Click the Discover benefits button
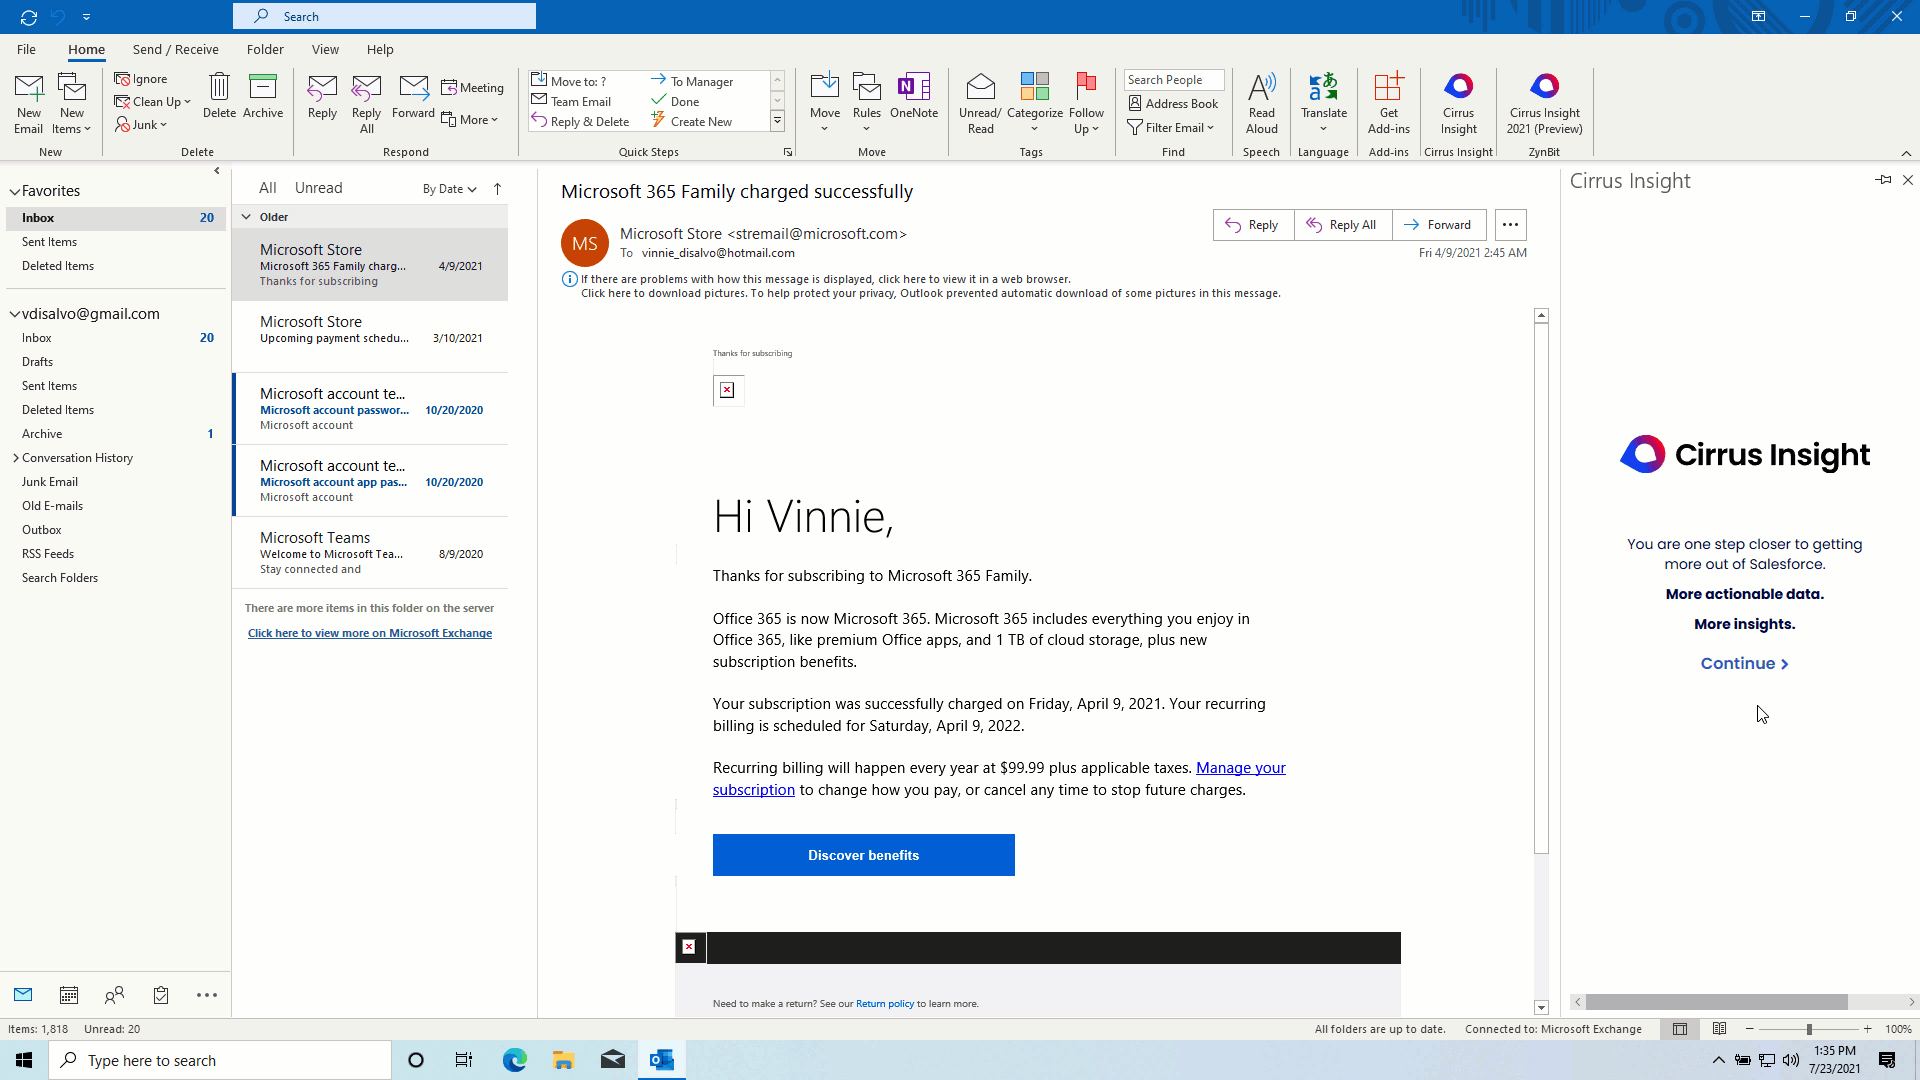The image size is (1920, 1080). (863, 855)
